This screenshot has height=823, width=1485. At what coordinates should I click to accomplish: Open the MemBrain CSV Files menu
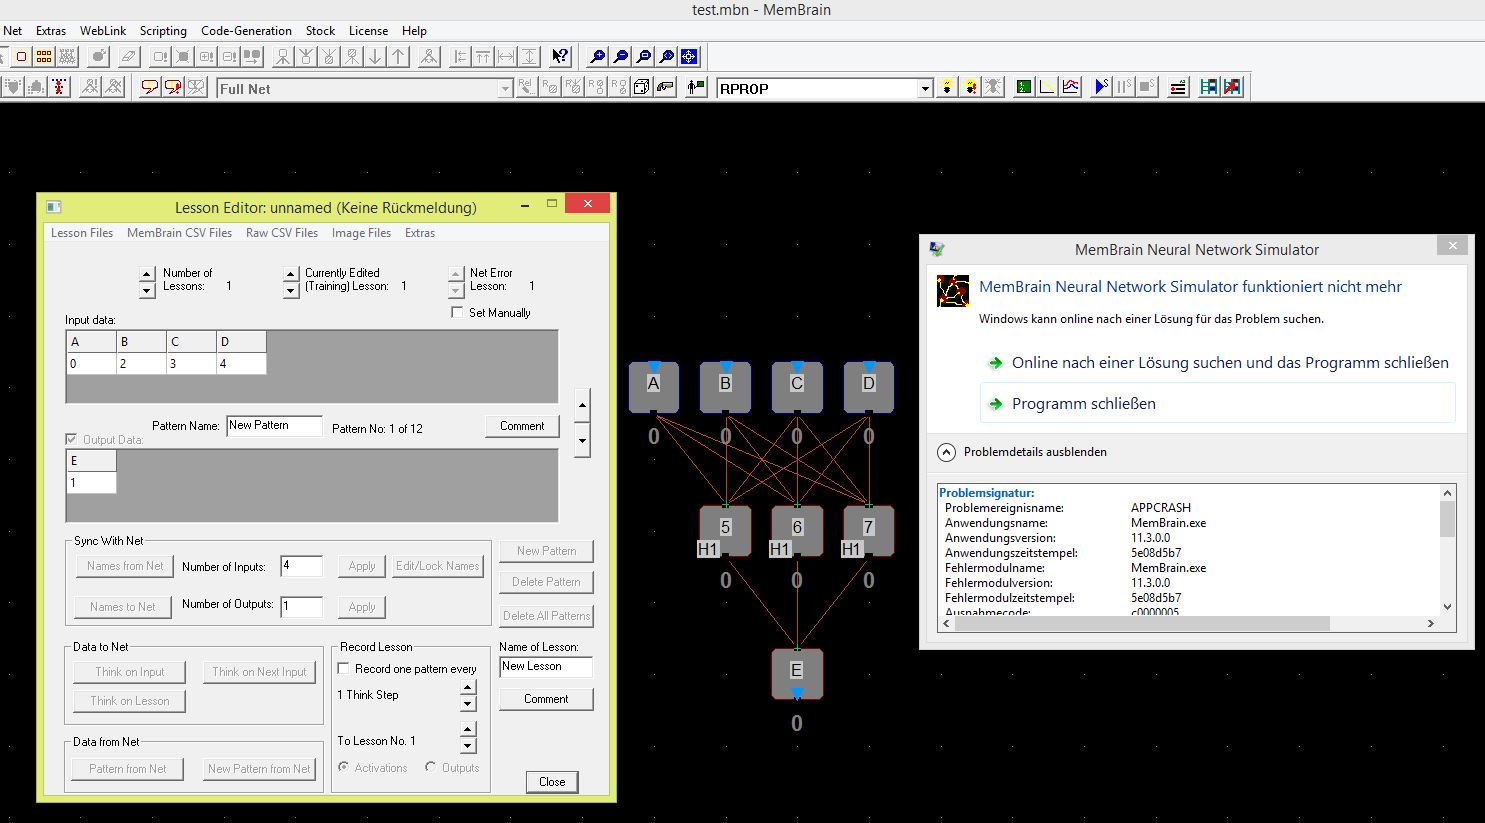pos(179,233)
